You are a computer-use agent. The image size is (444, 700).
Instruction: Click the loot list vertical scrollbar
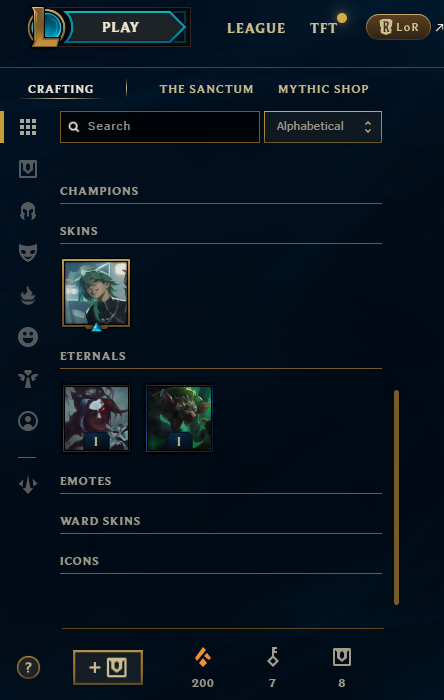tap(396, 497)
